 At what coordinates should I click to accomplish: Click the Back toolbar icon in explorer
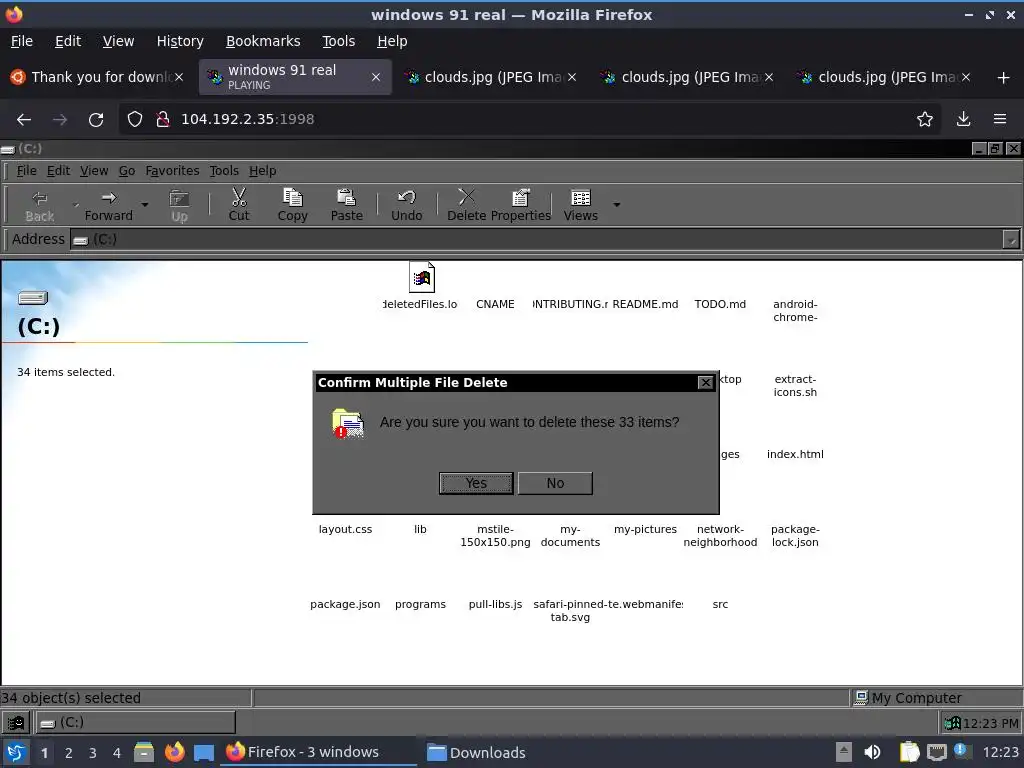tap(40, 198)
